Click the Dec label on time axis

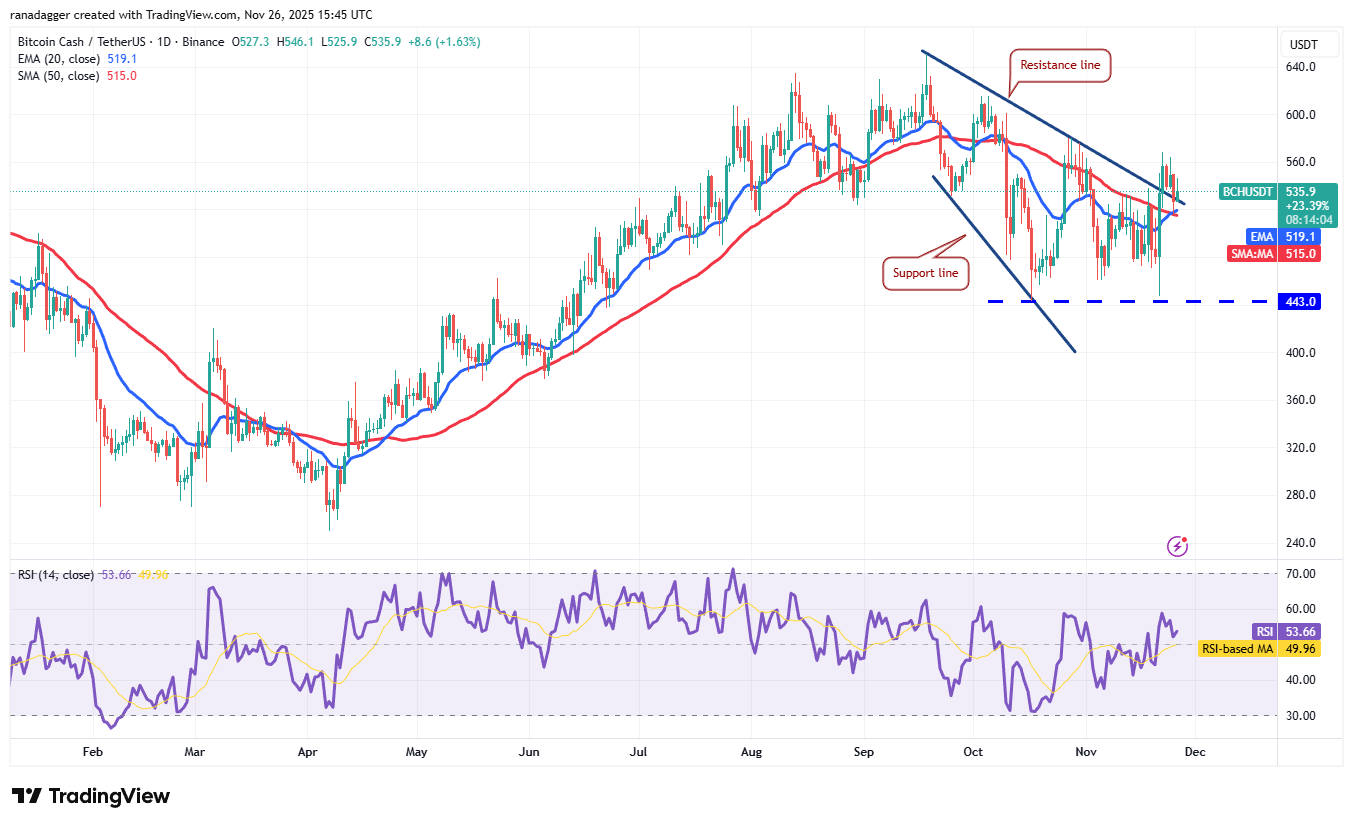1196,750
